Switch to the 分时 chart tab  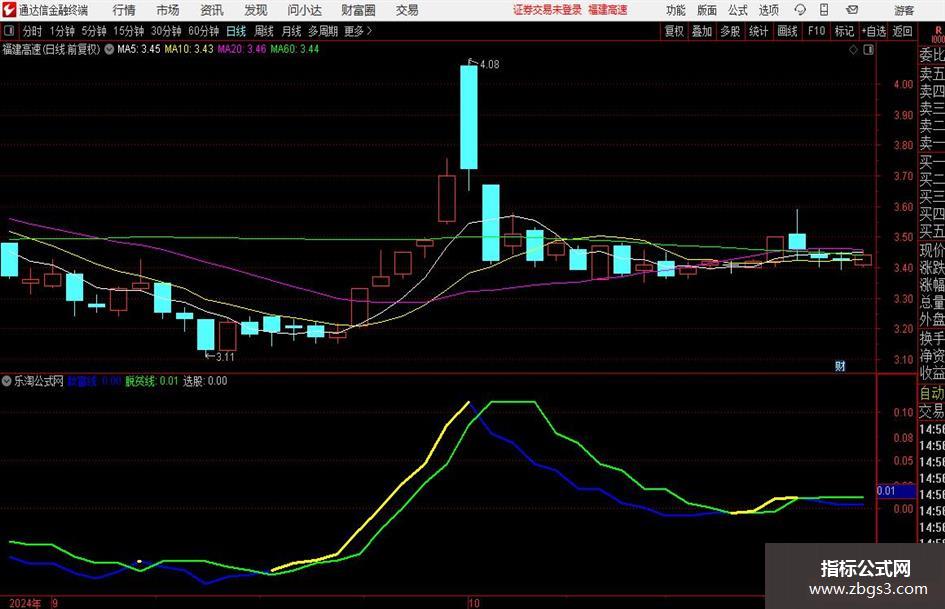[x=32, y=31]
